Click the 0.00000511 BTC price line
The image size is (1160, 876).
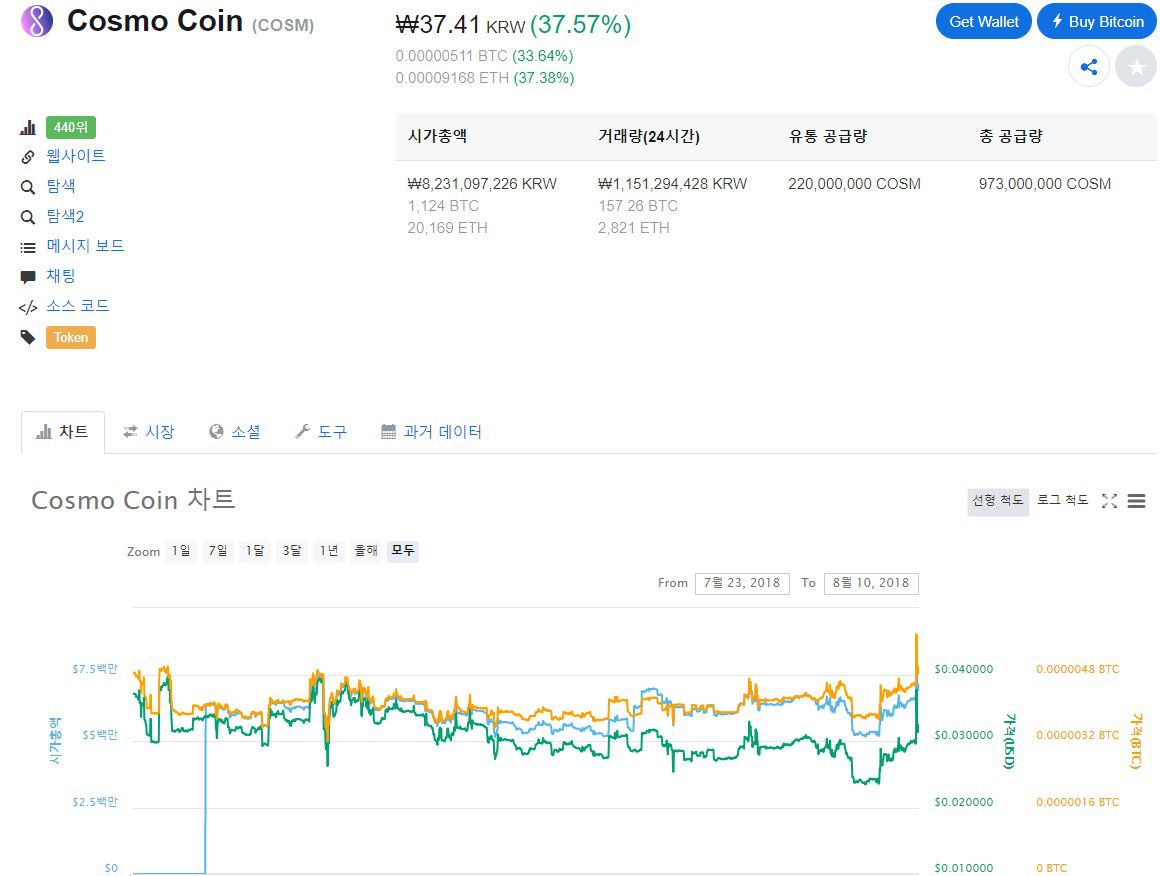coord(451,55)
